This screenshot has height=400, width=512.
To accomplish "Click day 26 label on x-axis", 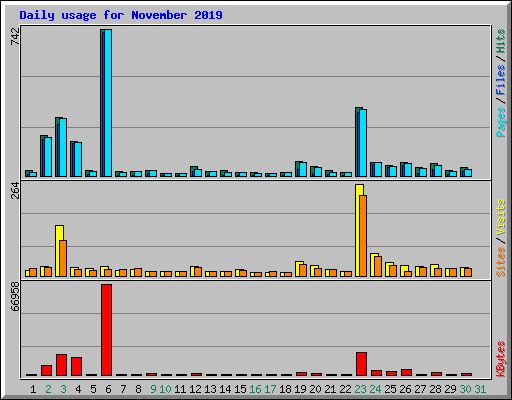I will (x=405, y=389).
